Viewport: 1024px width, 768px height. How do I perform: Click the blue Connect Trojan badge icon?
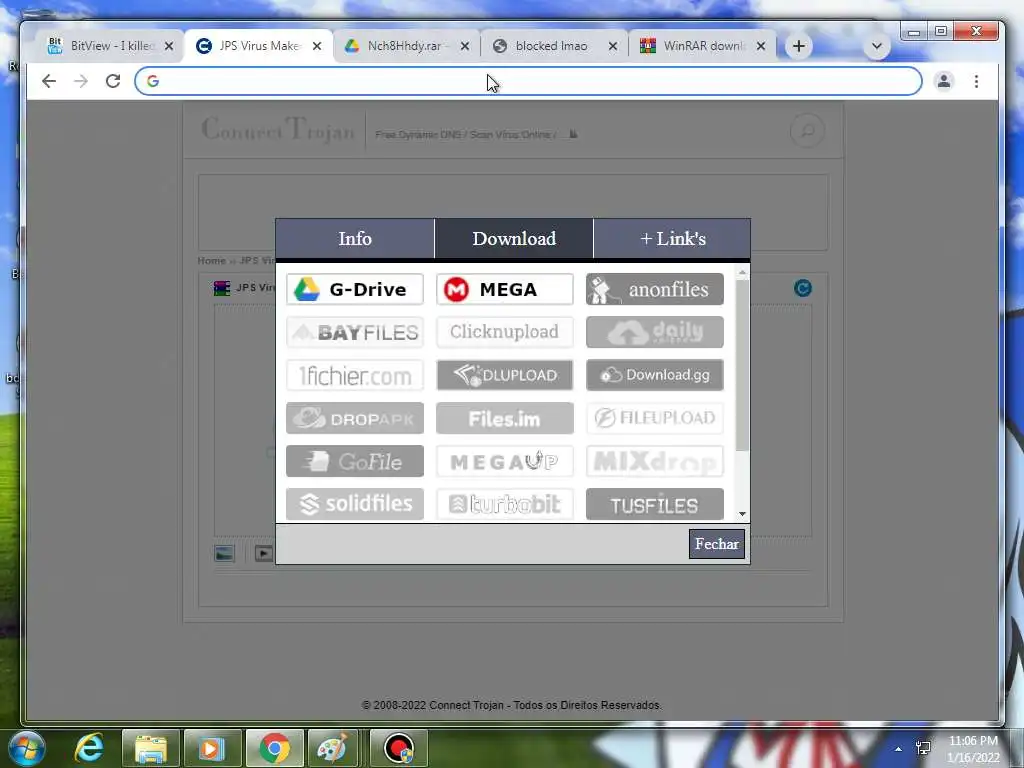803,288
